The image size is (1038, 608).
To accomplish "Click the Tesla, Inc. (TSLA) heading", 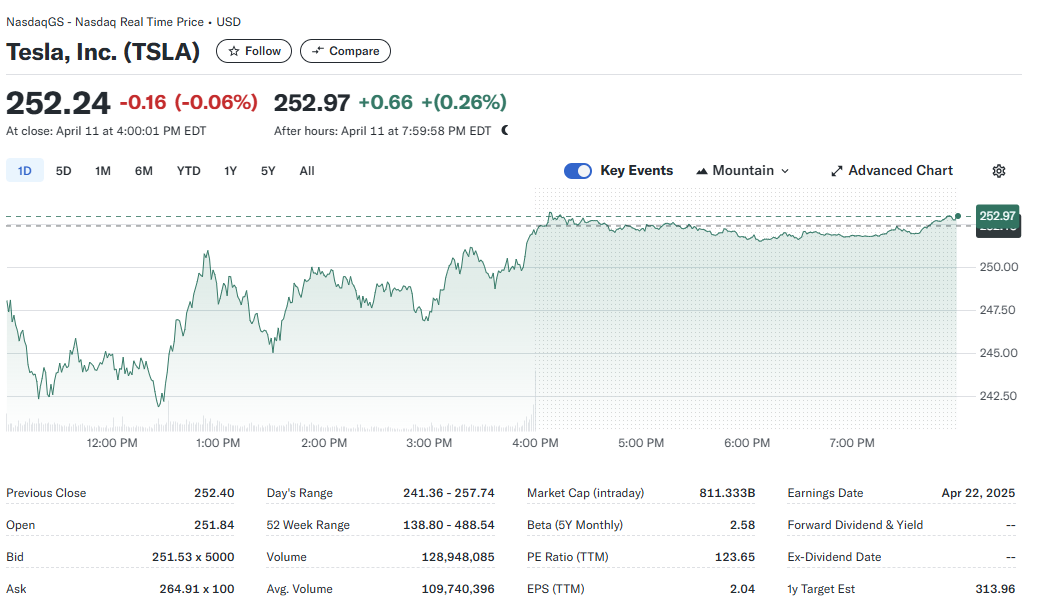I will (x=103, y=52).
